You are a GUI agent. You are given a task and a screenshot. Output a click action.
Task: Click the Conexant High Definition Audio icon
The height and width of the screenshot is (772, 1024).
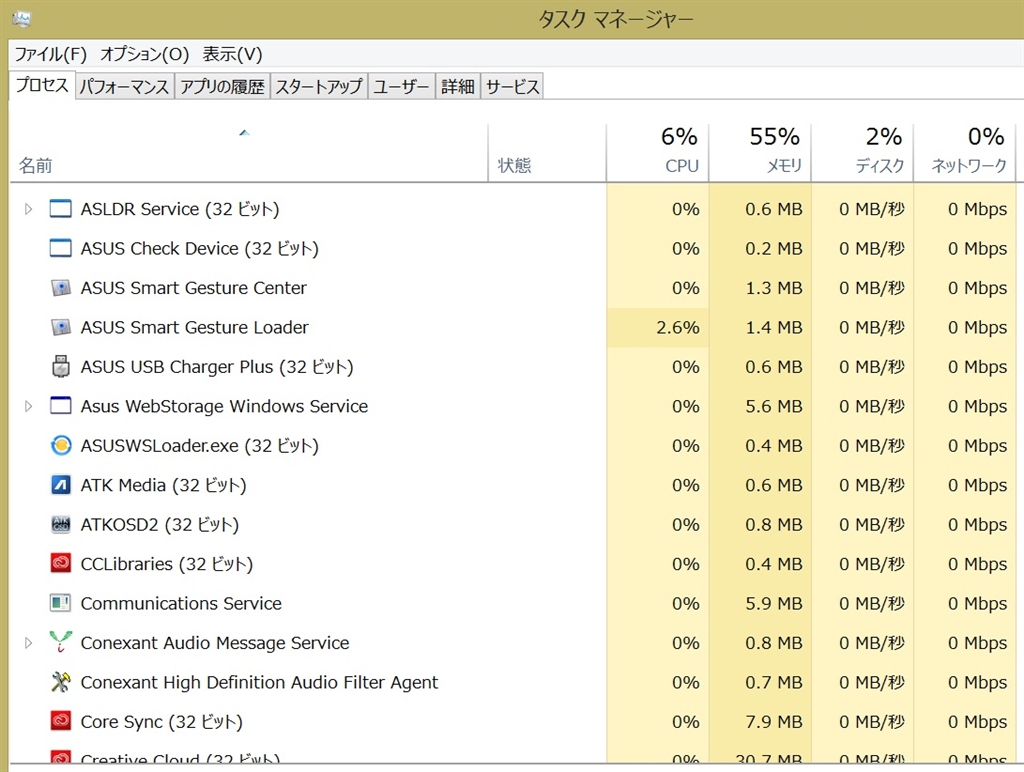point(61,682)
